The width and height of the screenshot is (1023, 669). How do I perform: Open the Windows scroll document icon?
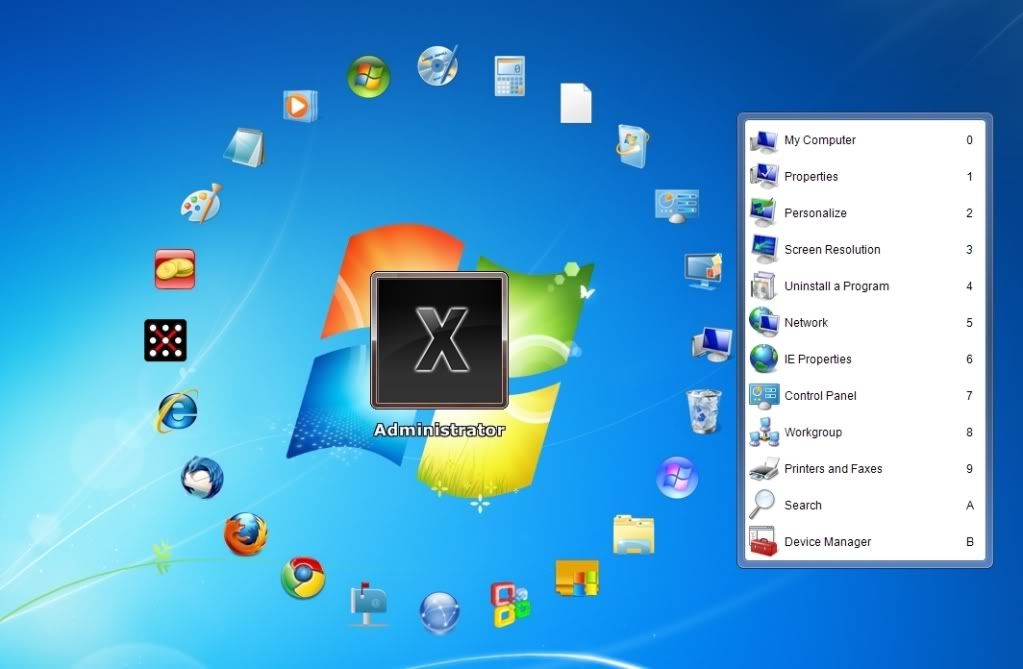(x=632, y=146)
